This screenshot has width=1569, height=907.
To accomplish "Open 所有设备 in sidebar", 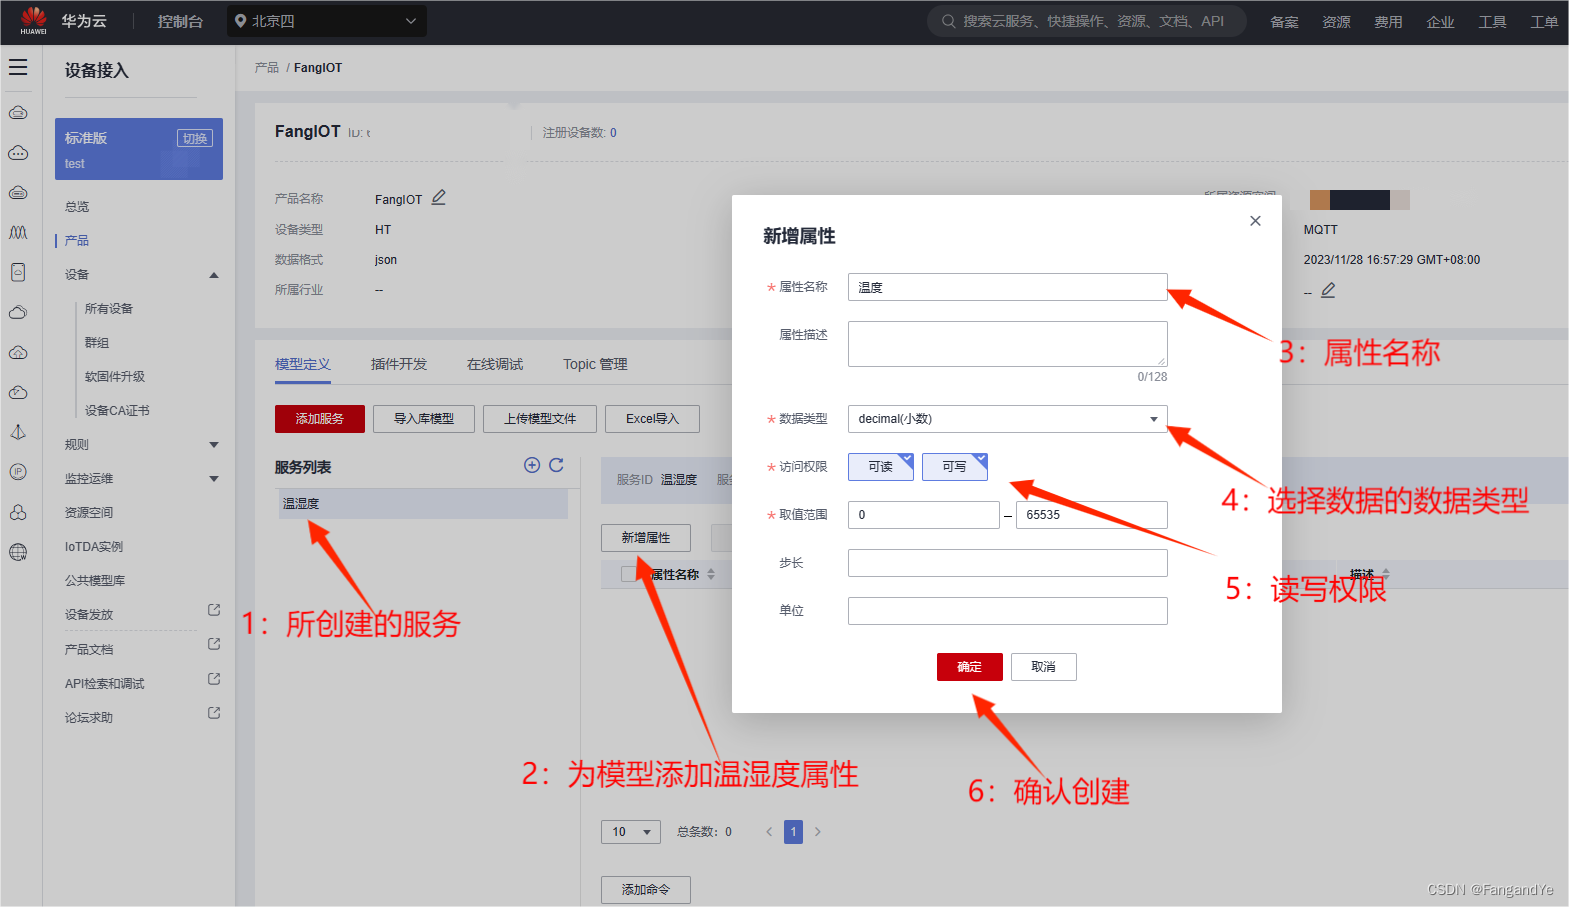I will (x=109, y=309).
